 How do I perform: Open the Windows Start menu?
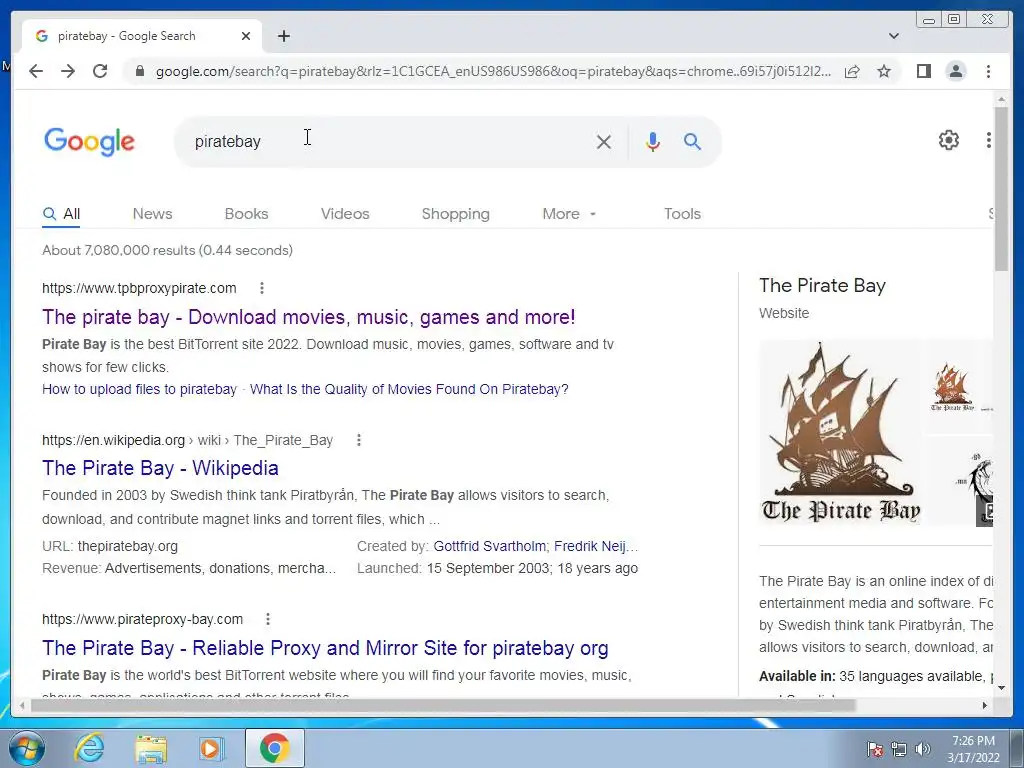[26, 748]
